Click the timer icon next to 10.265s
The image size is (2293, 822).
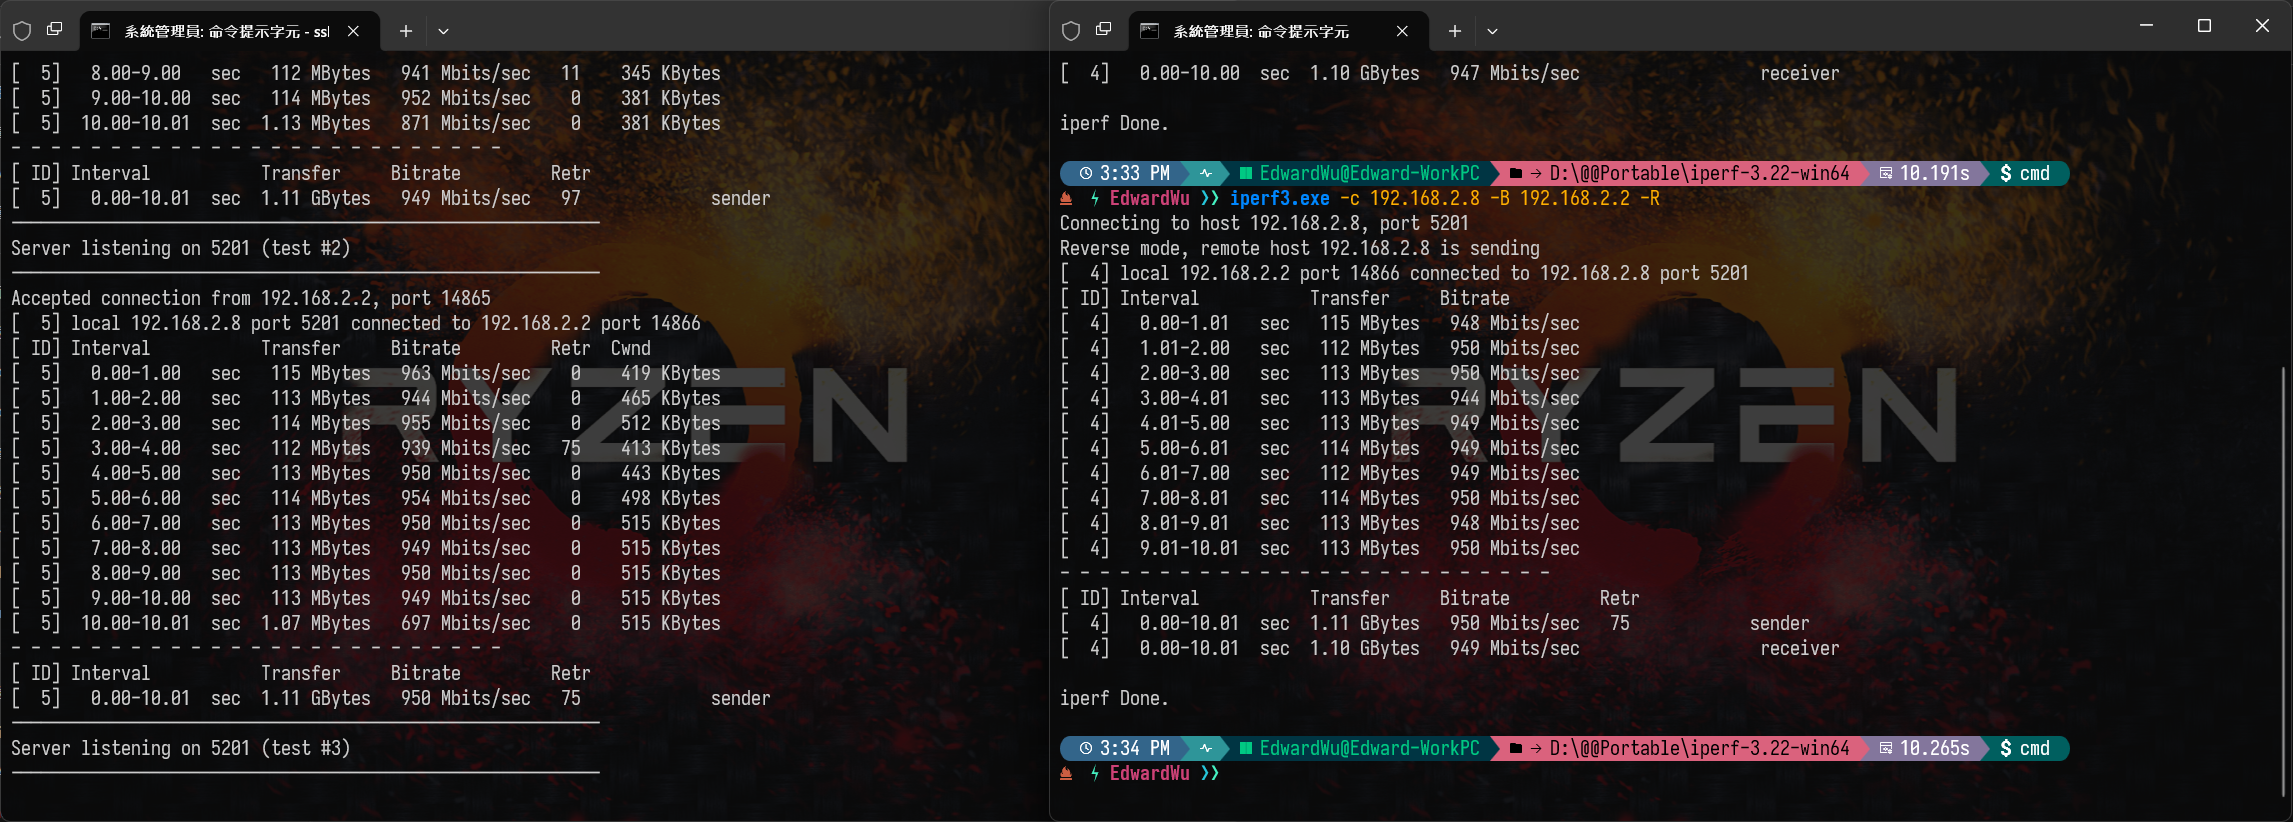(x=1885, y=748)
